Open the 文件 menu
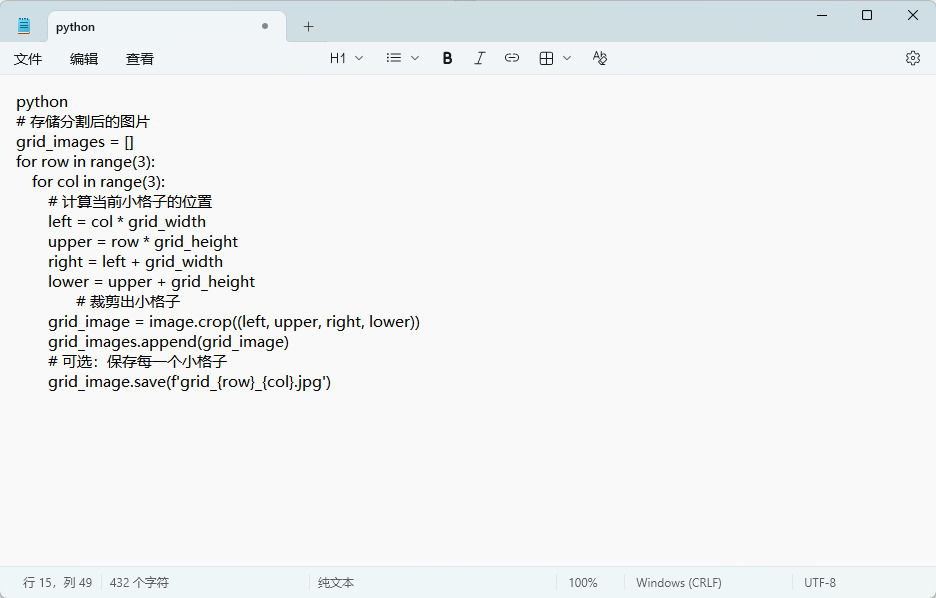The height and width of the screenshot is (598, 936). (28, 58)
